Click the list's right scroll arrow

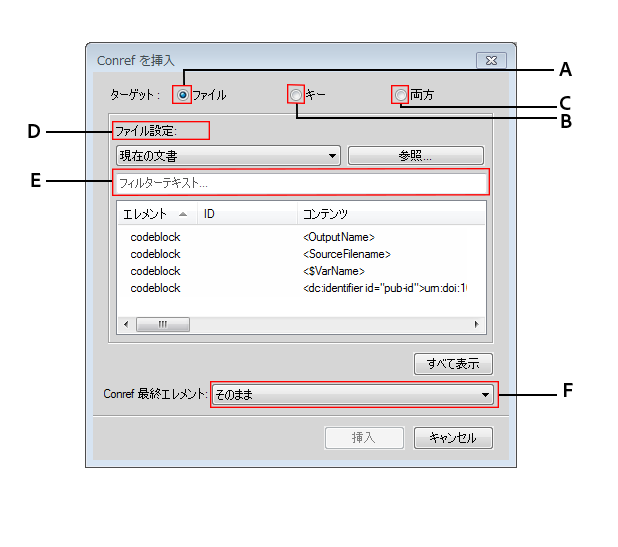point(477,325)
